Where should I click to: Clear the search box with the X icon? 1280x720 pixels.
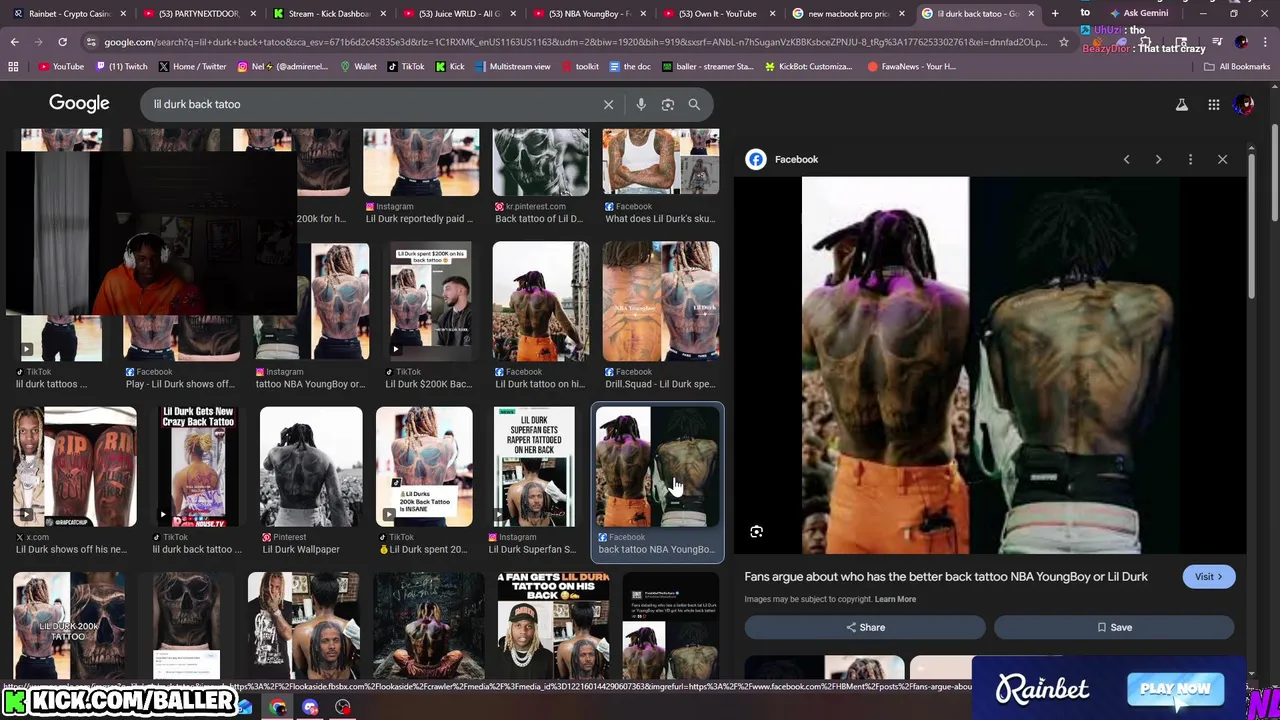(608, 104)
